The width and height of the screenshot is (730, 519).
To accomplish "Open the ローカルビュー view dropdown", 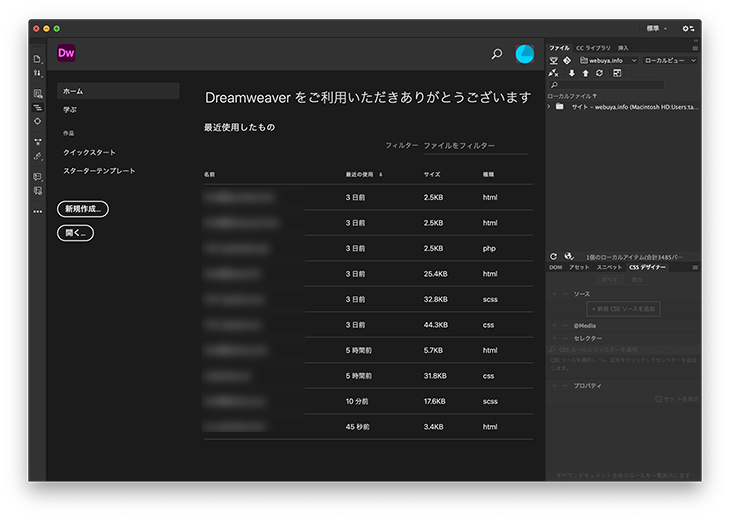I will [669, 61].
